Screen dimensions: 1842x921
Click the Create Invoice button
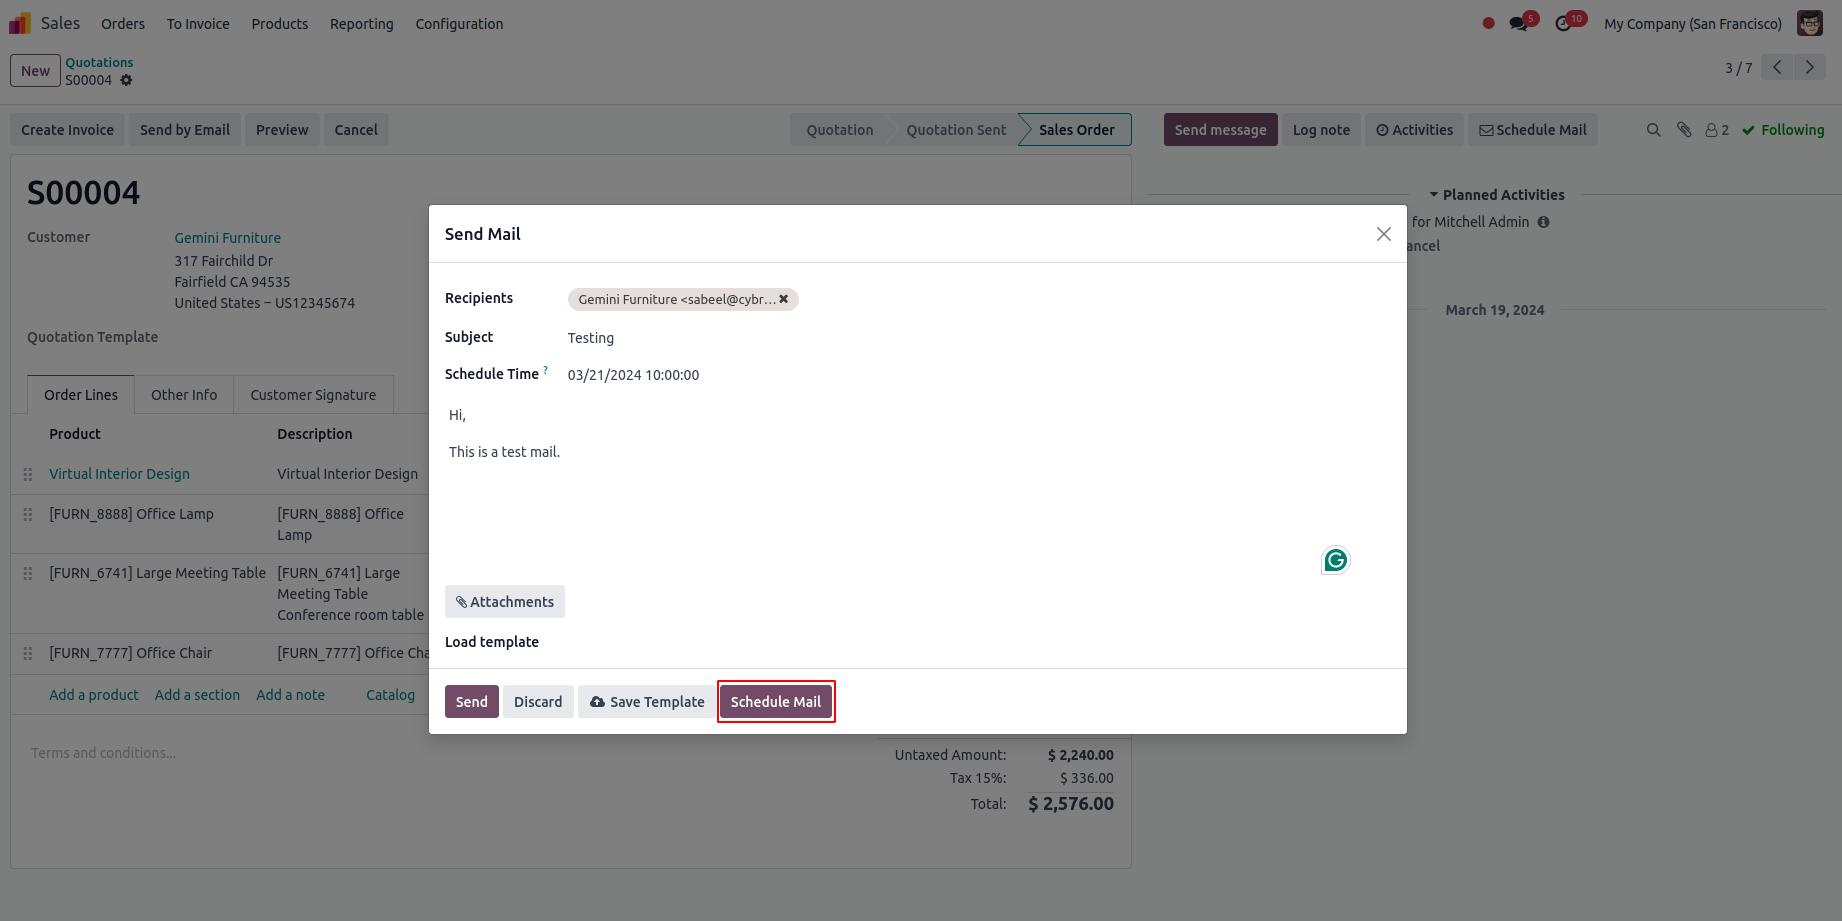tap(68, 130)
